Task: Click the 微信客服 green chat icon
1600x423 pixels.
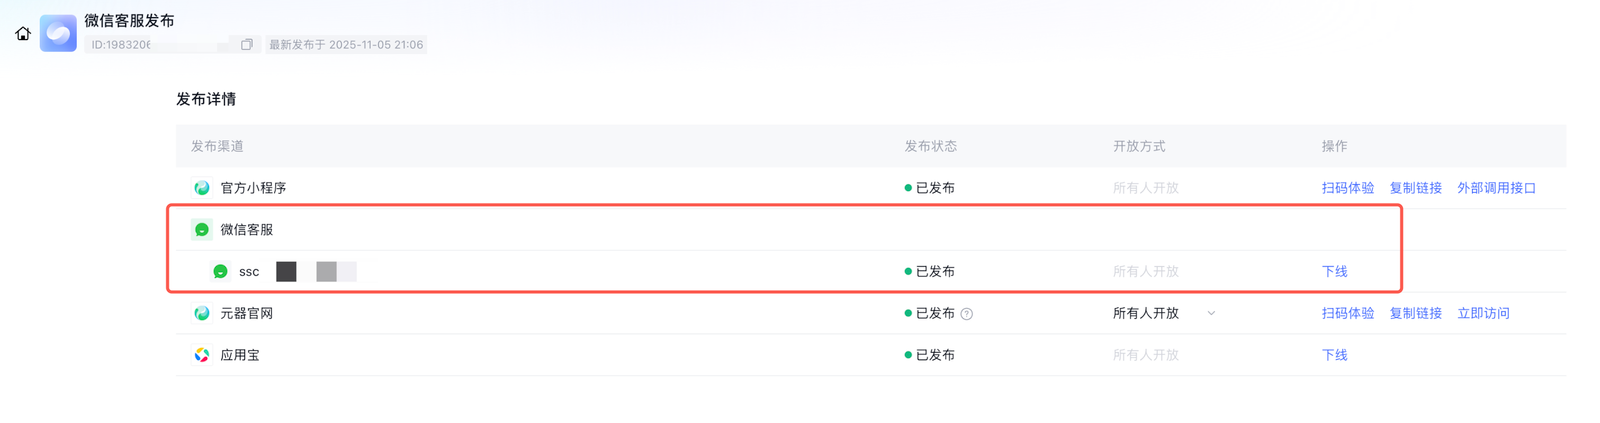Action: (202, 230)
